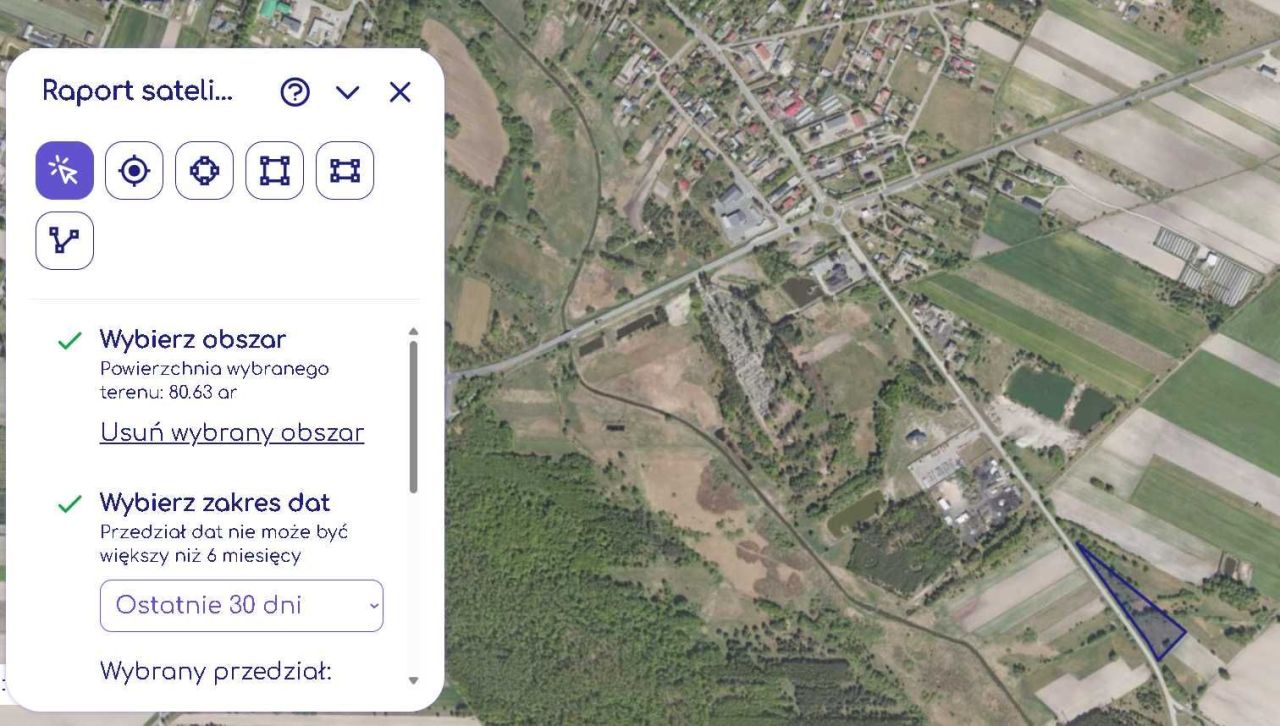The height and width of the screenshot is (726, 1280).
Task: Select the click-to-pick parcel tool
Action: [x=65, y=171]
